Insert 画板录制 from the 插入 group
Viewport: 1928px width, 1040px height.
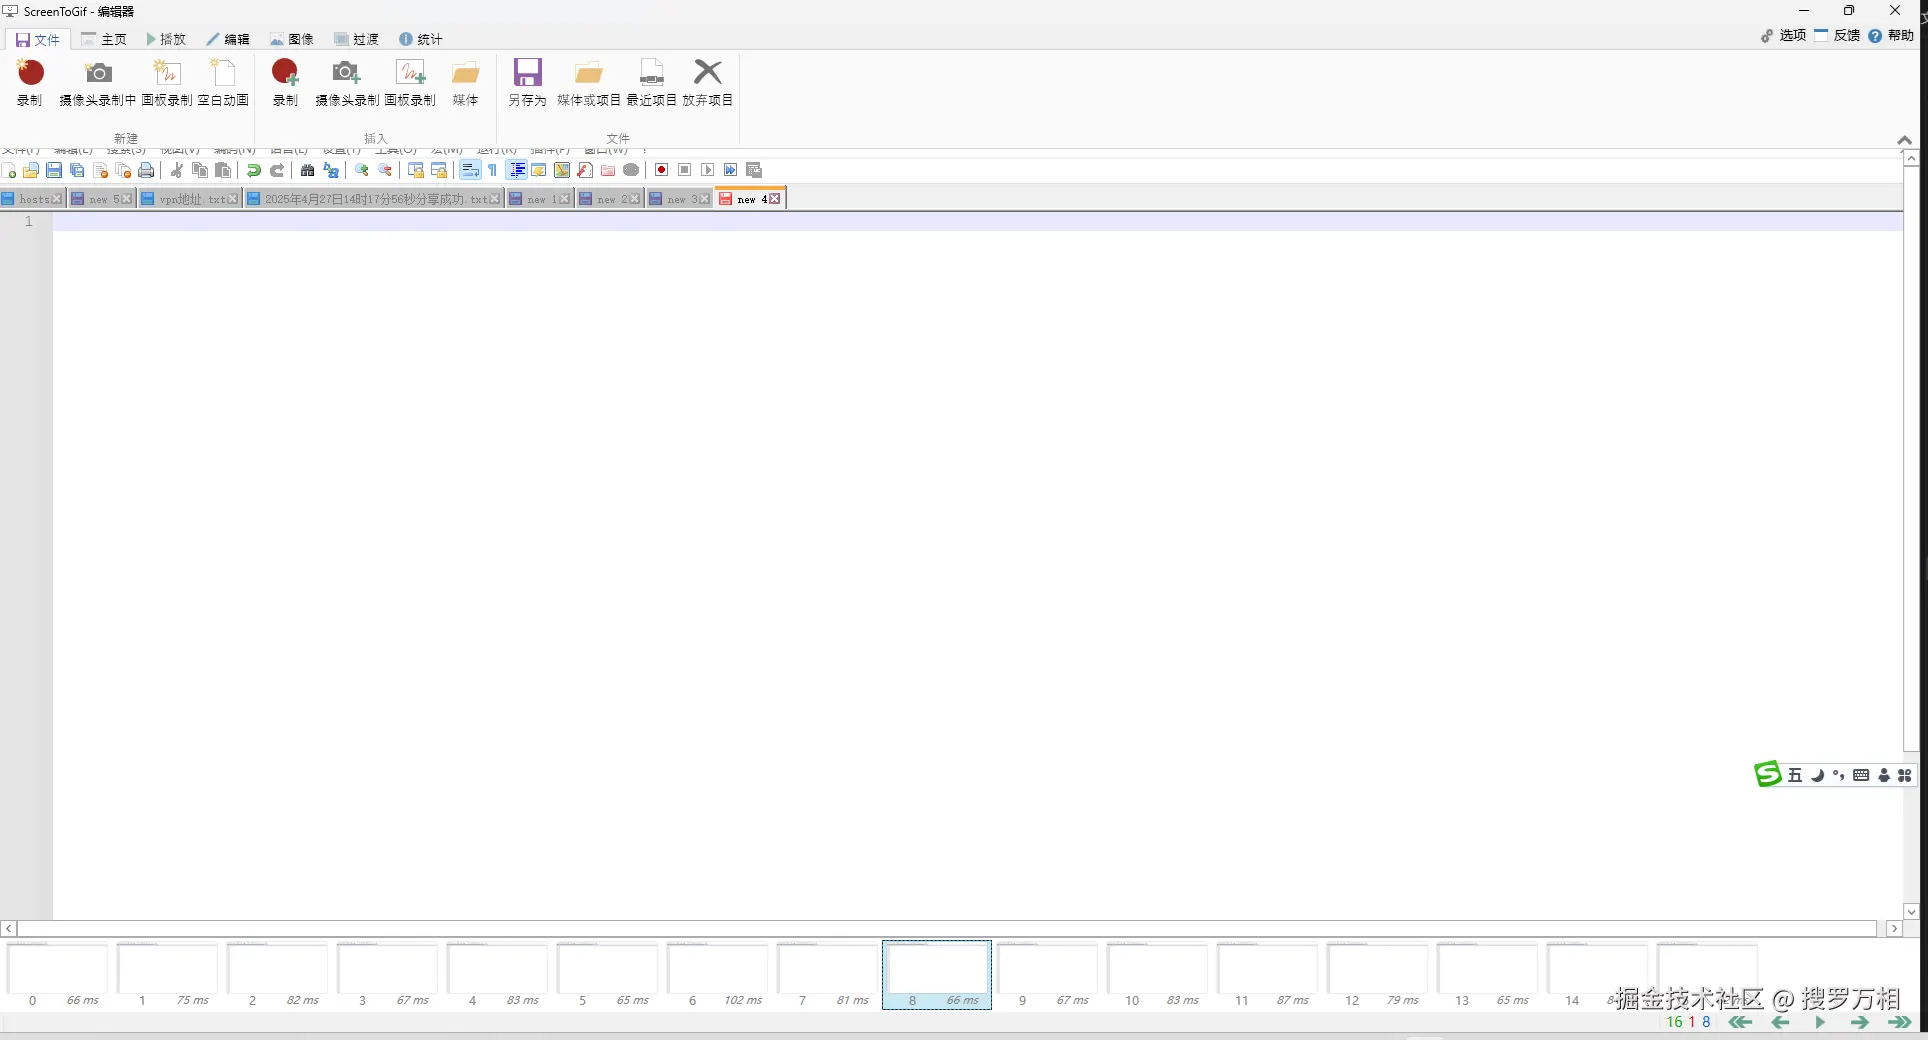pos(410,82)
